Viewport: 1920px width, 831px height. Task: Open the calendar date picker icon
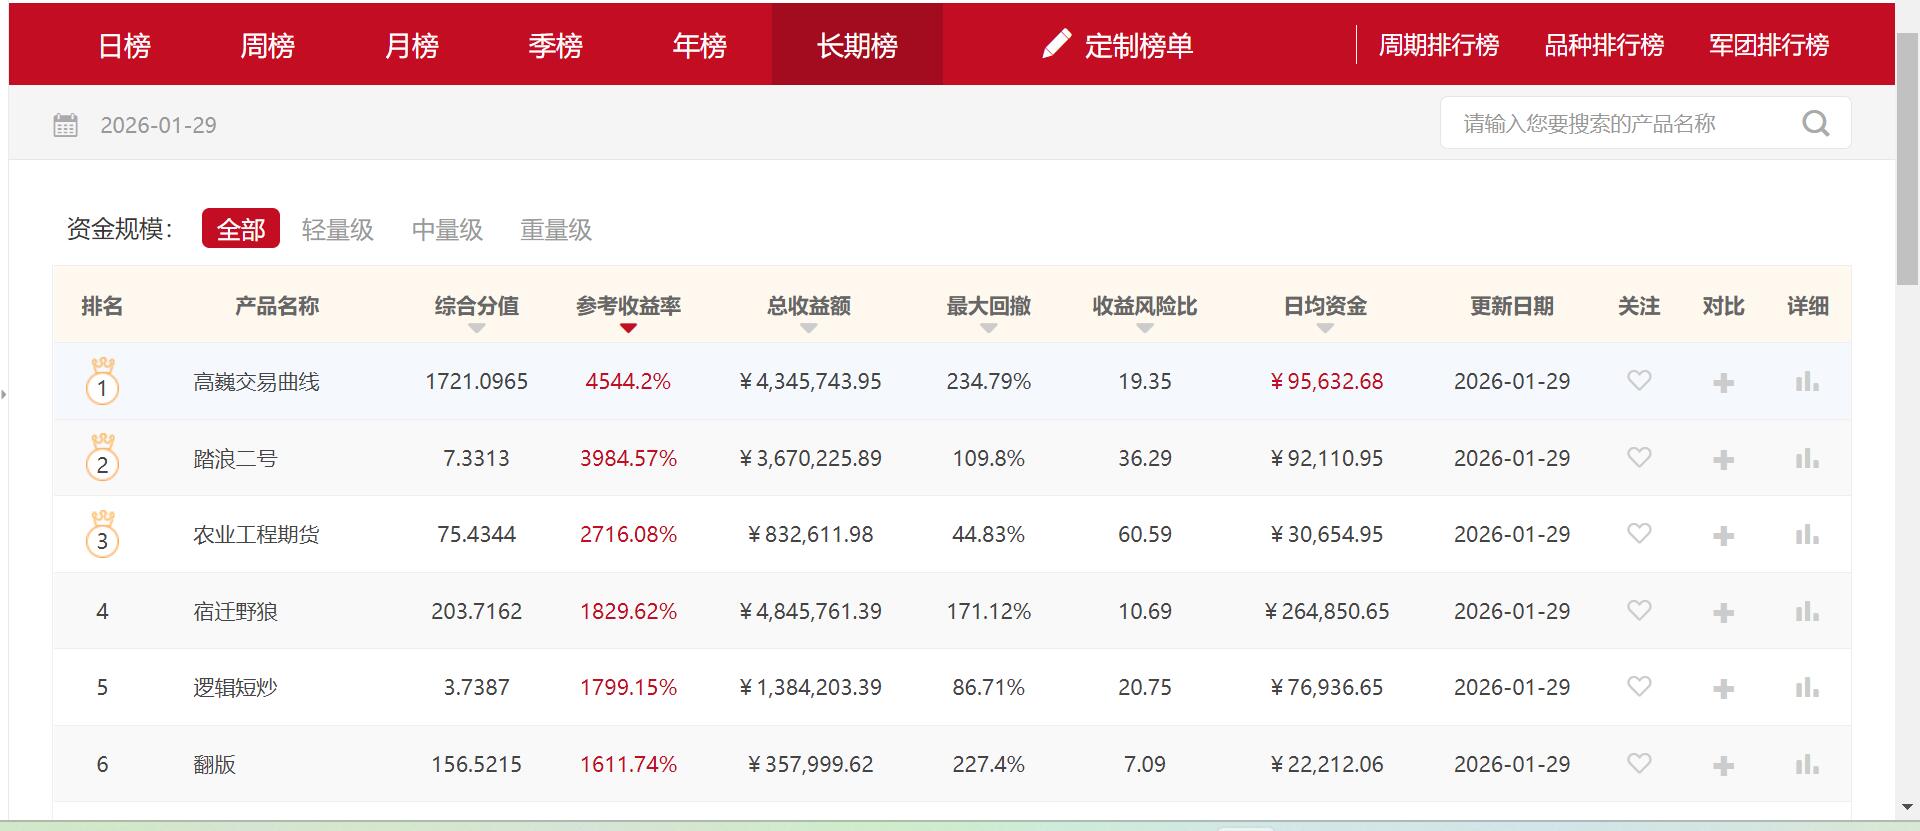click(x=65, y=125)
